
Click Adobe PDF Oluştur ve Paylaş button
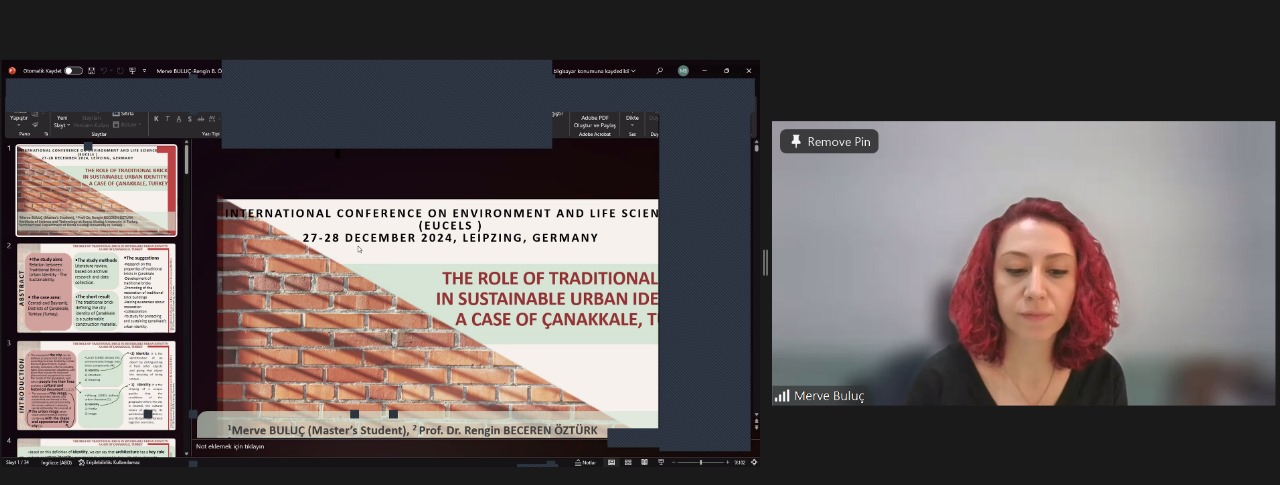[x=594, y=121]
